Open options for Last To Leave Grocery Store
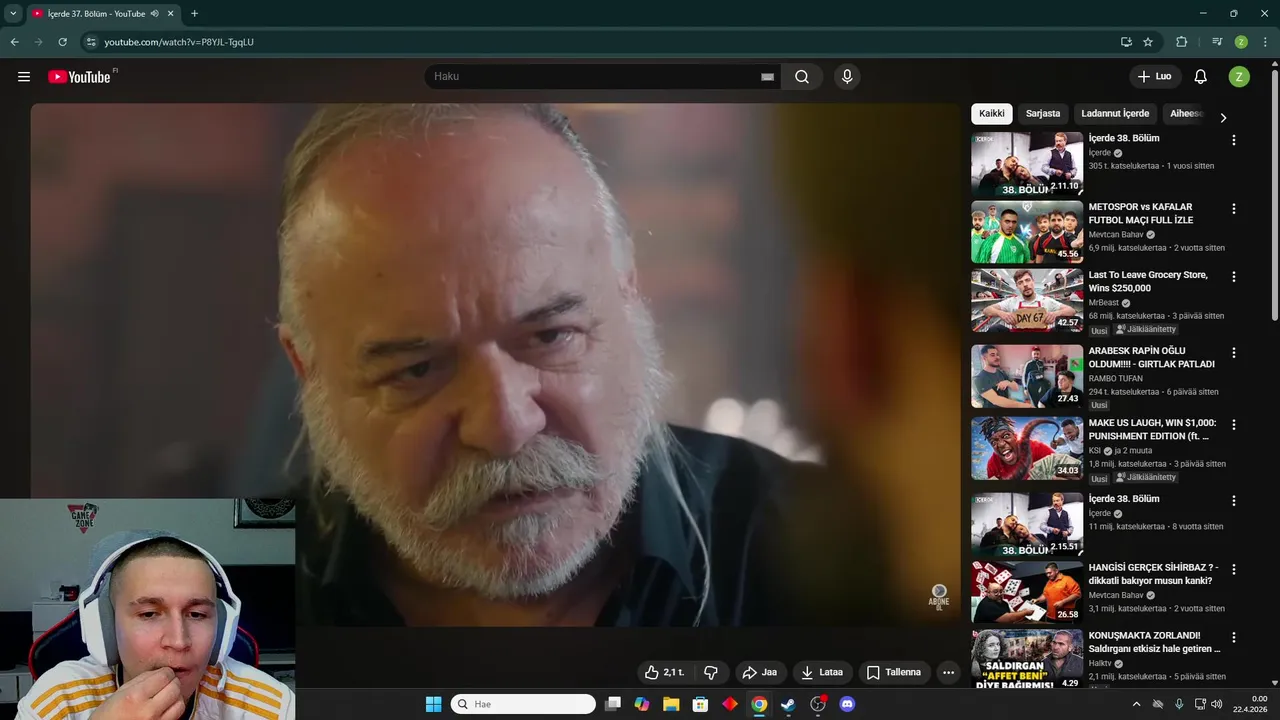1280x720 pixels. pos(1233,277)
